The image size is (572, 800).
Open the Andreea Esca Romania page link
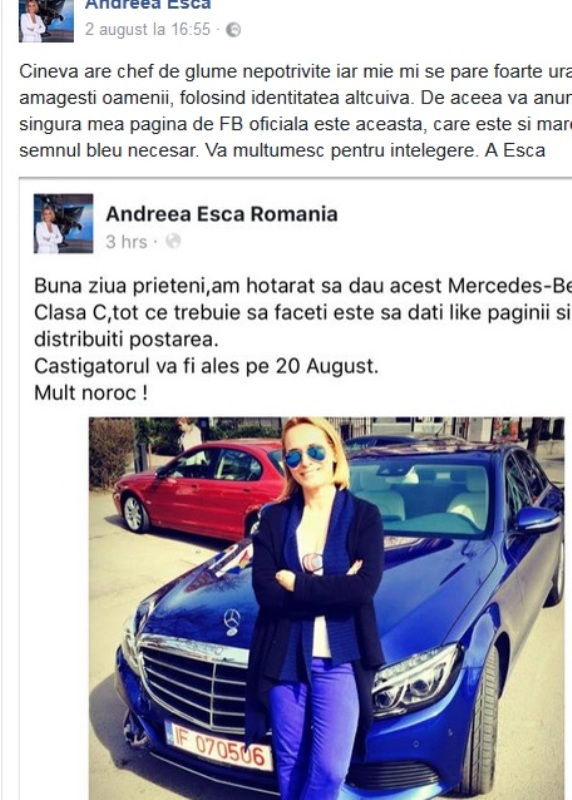[x=221, y=214]
